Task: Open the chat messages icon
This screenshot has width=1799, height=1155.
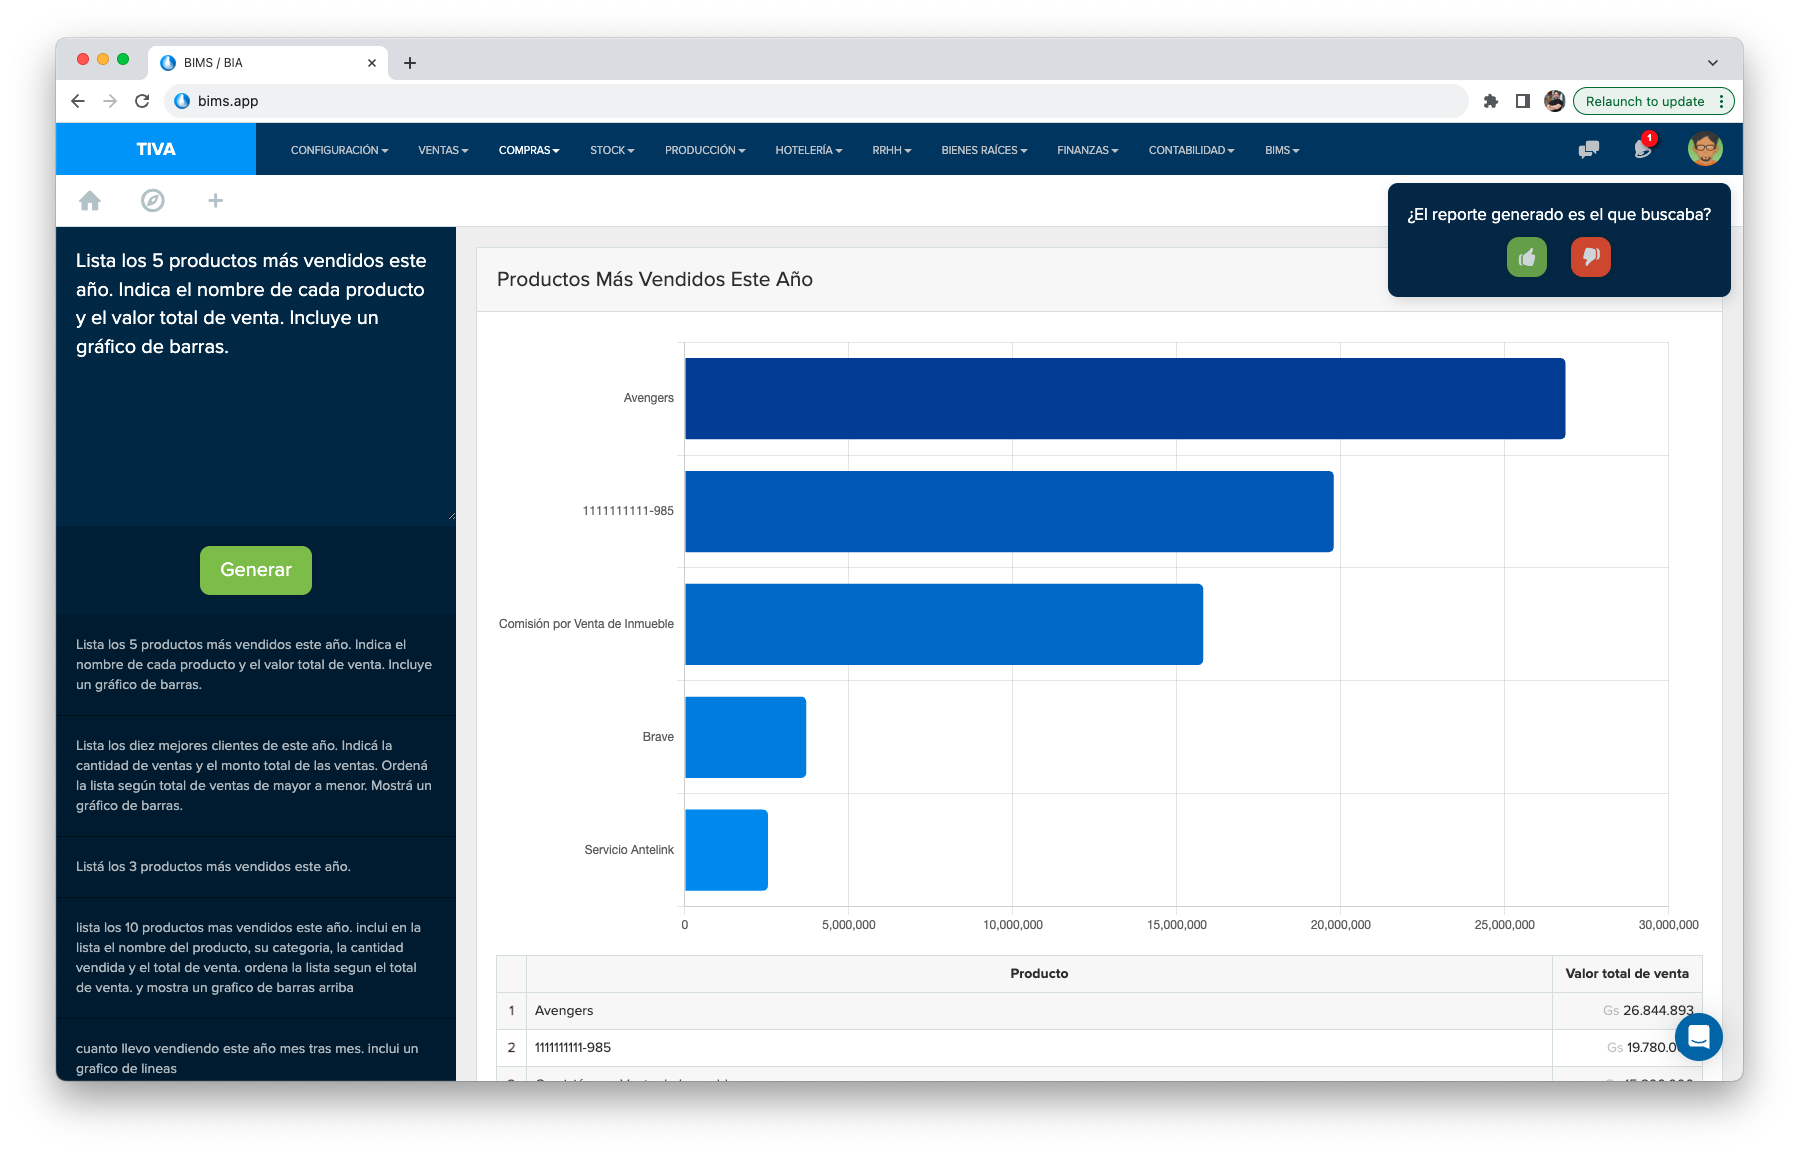Action: [x=1588, y=150]
